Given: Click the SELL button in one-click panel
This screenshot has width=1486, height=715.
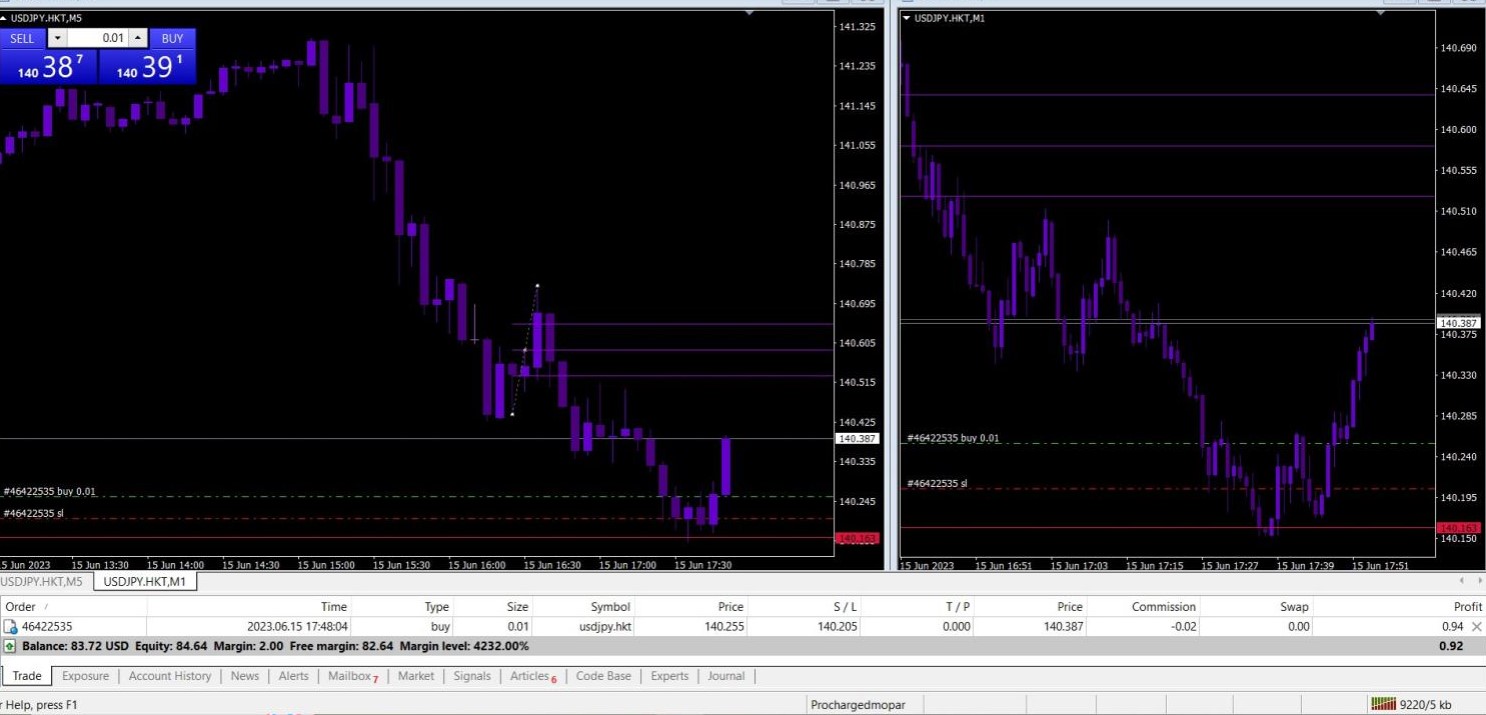Looking at the screenshot, I should (22, 39).
